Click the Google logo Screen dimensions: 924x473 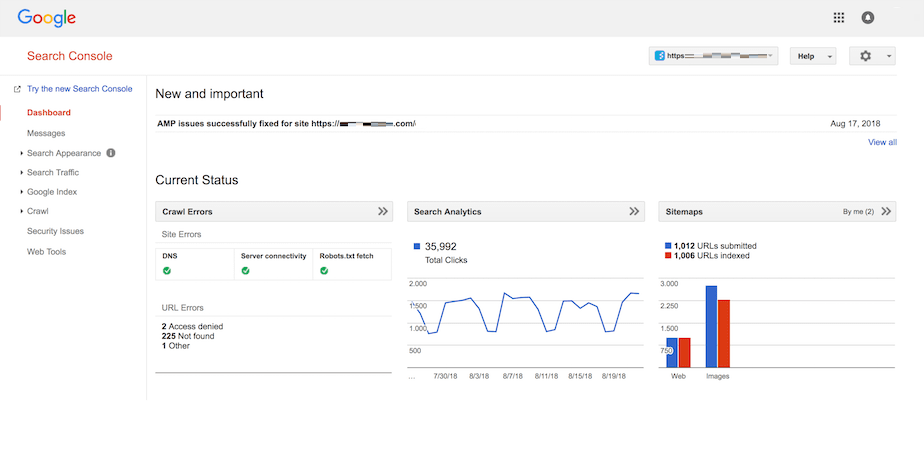(x=47, y=18)
